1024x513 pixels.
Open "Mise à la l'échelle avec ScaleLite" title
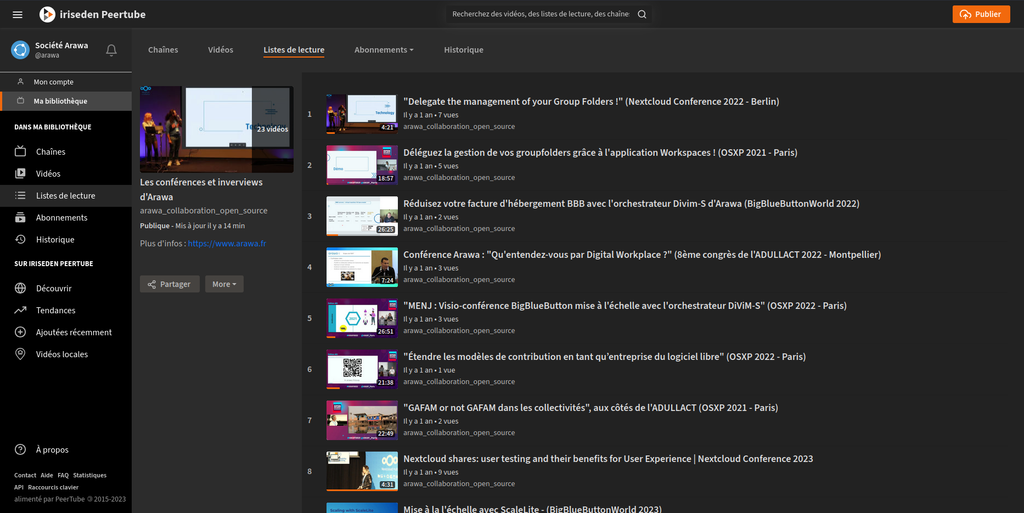532,508
